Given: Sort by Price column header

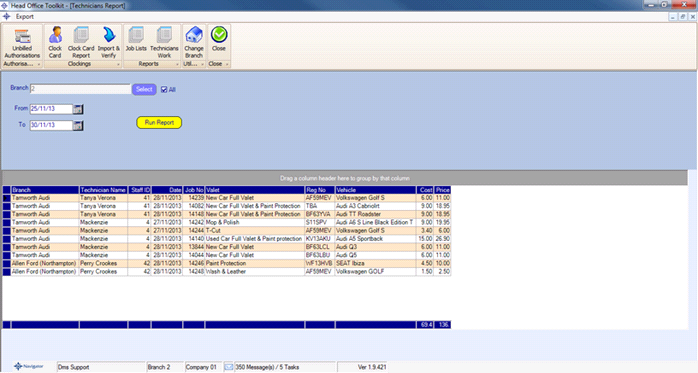Looking at the screenshot, I should coord(442,190).
